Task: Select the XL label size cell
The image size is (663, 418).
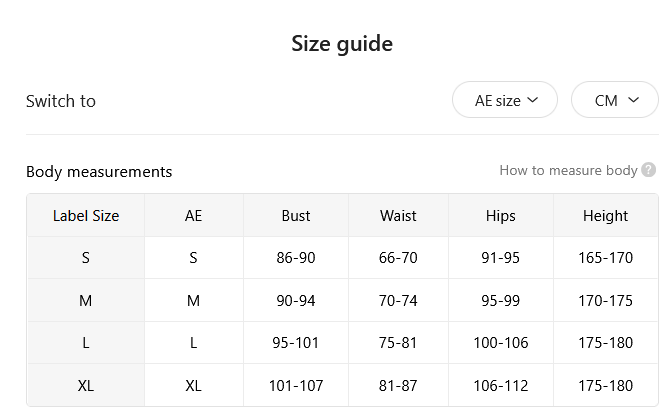Action: click(86, 385)
